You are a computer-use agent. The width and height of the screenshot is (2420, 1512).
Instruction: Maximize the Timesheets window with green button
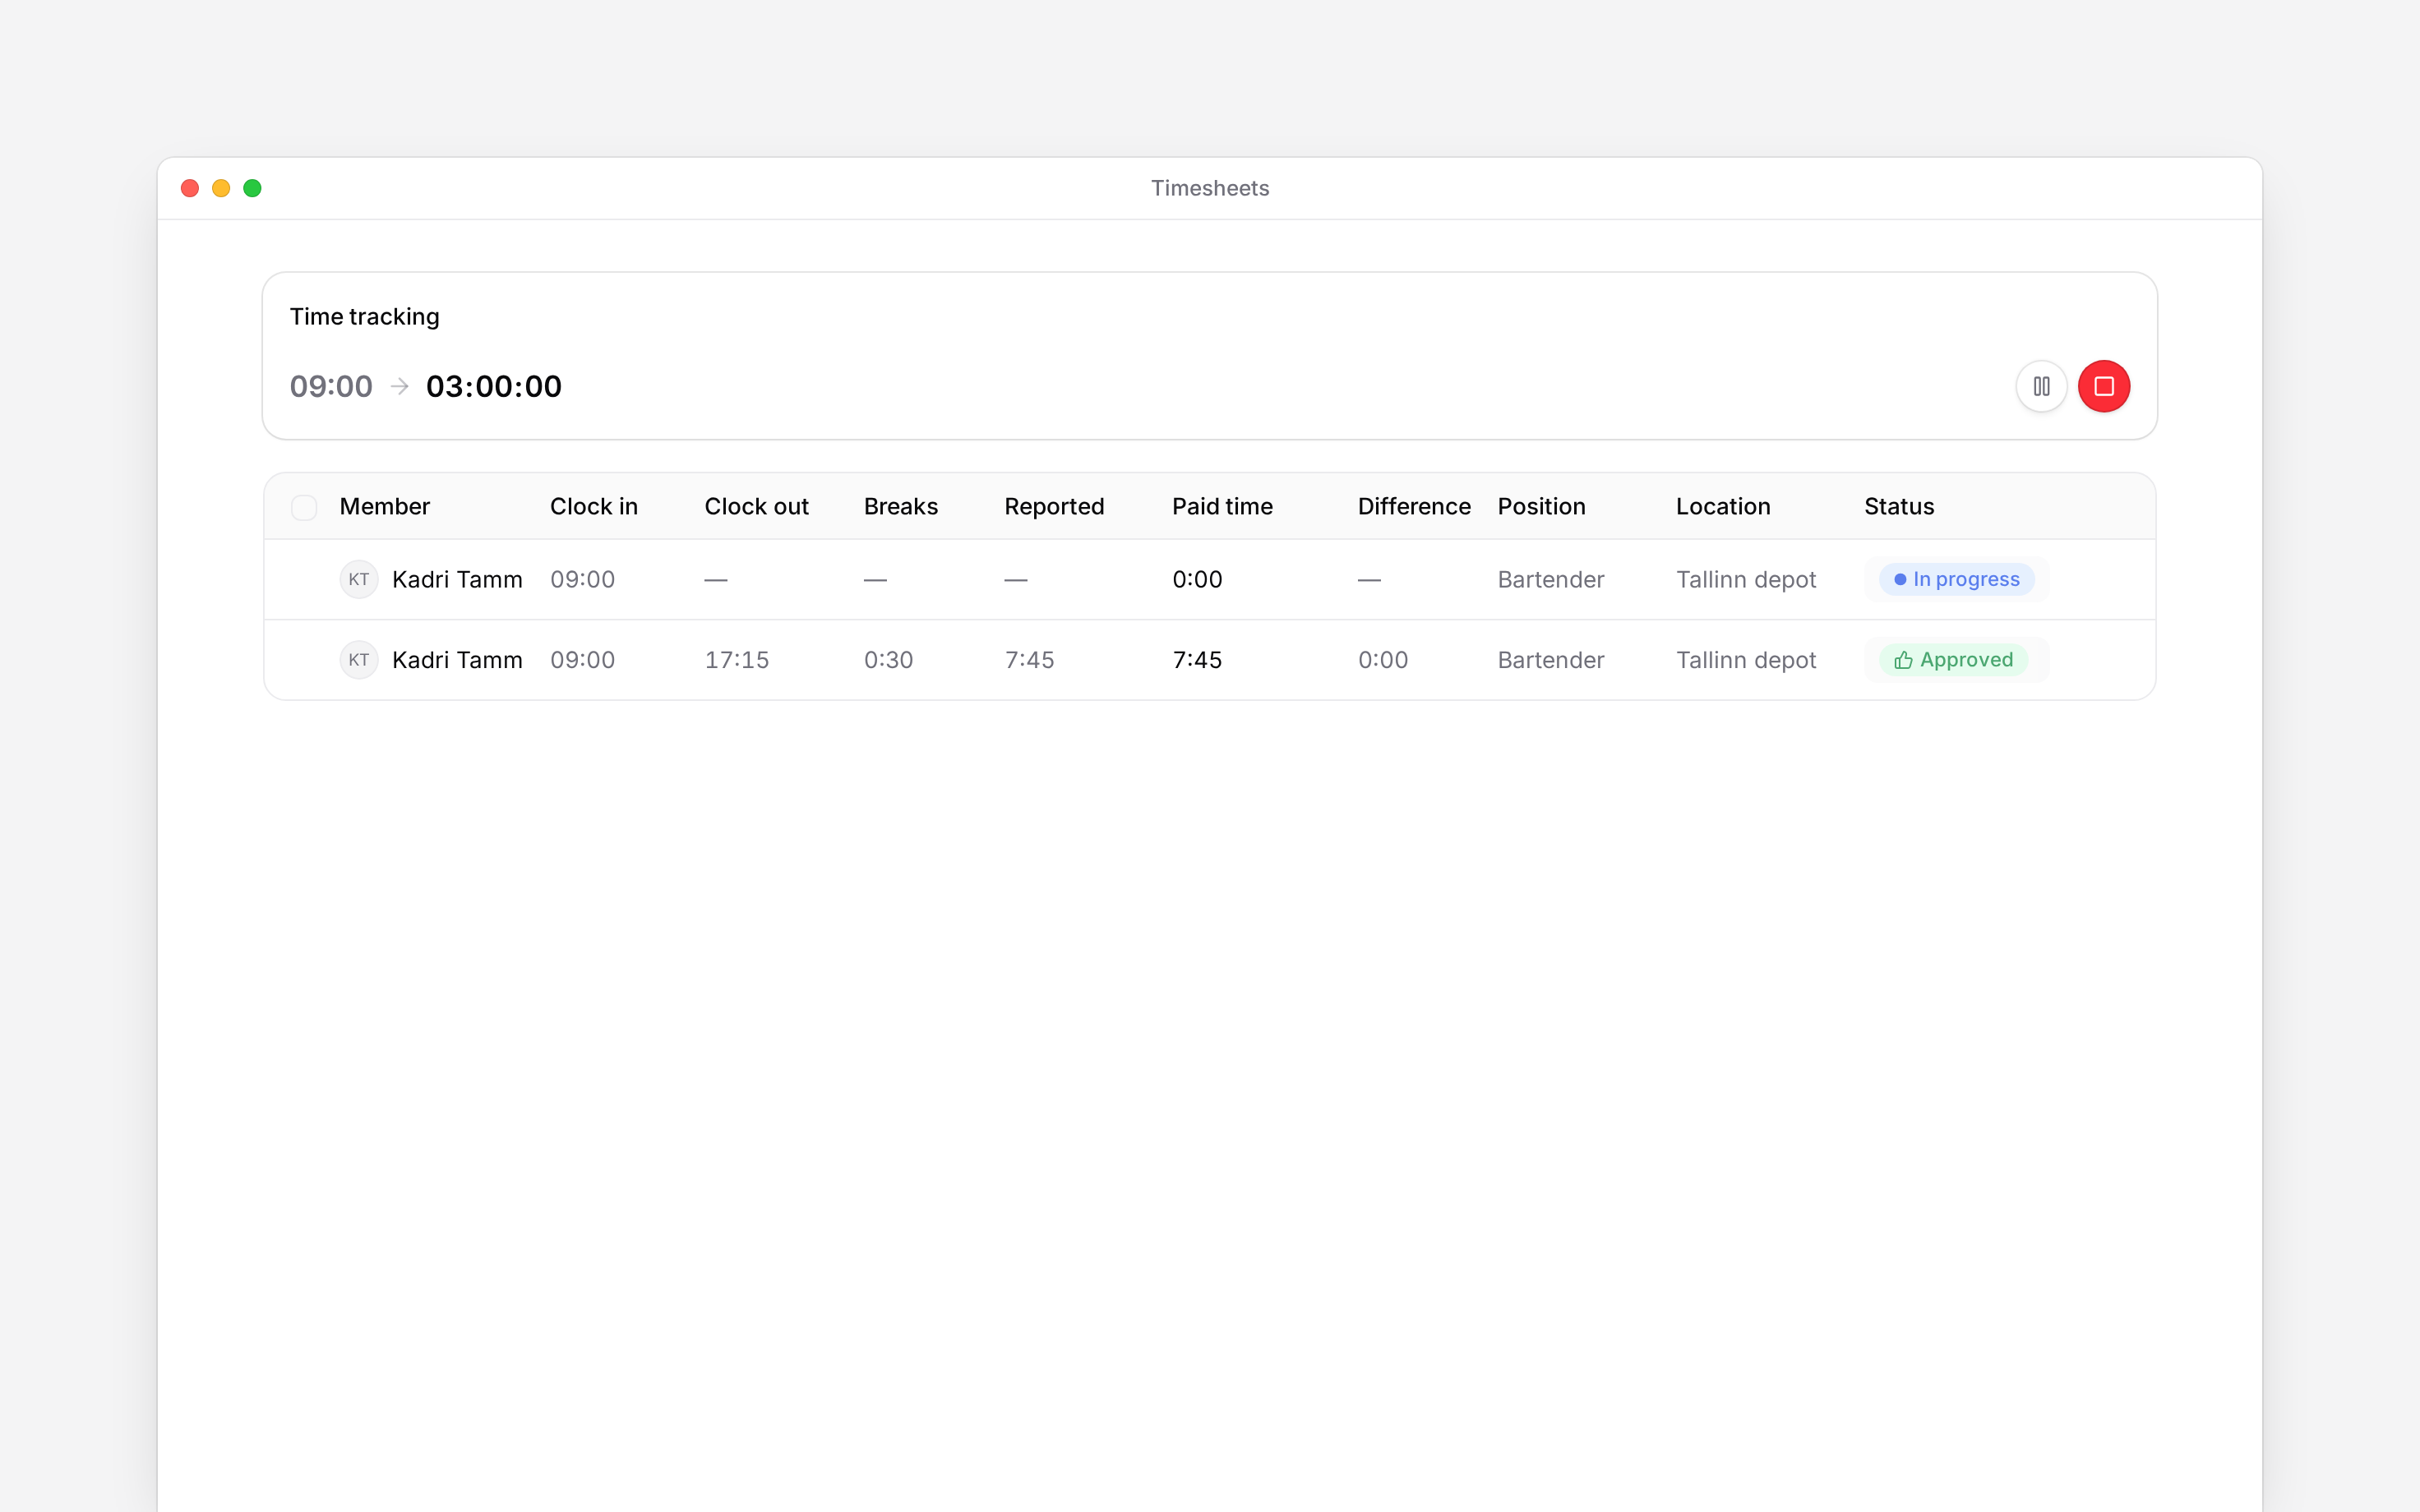[x=252, y=188]
